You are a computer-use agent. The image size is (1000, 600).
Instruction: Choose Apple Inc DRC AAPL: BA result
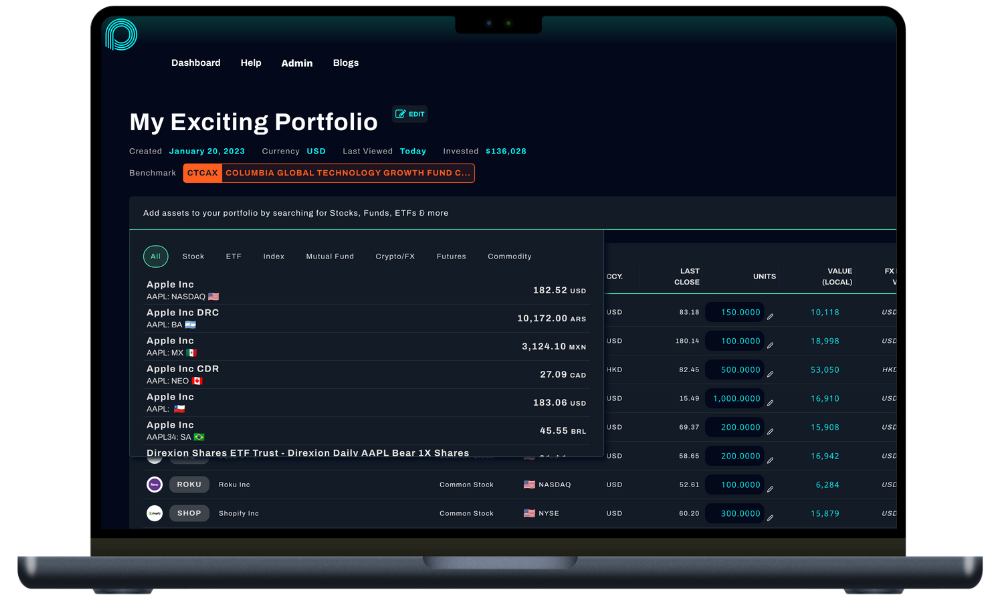click(366, 318)
